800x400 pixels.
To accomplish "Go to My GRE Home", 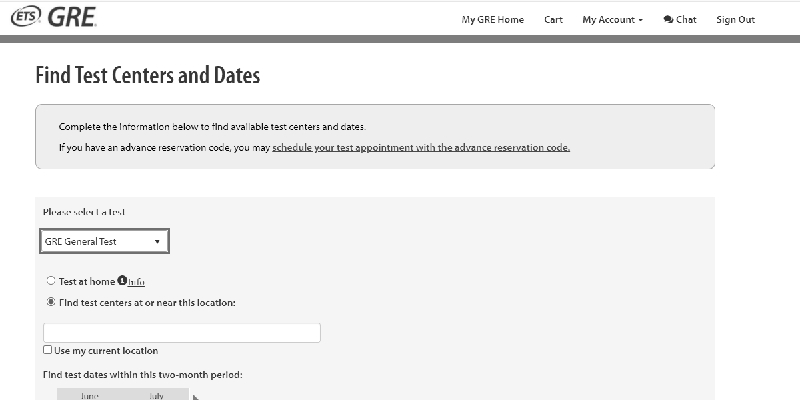I will [492, 20].
